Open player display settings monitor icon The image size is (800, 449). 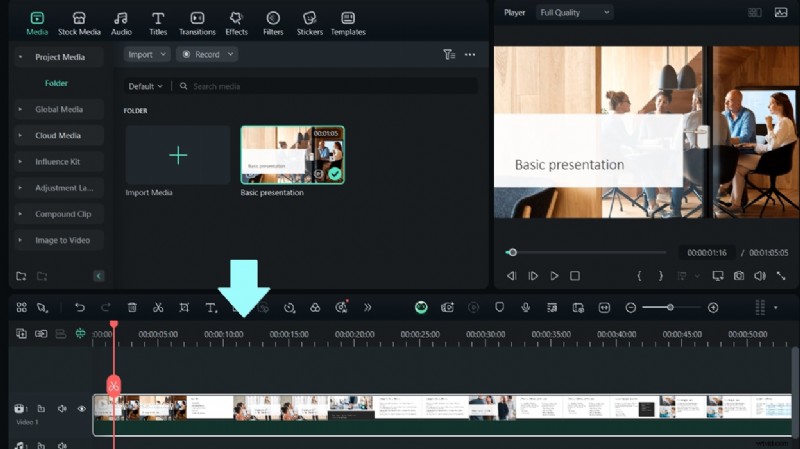(x=718, y=276)
